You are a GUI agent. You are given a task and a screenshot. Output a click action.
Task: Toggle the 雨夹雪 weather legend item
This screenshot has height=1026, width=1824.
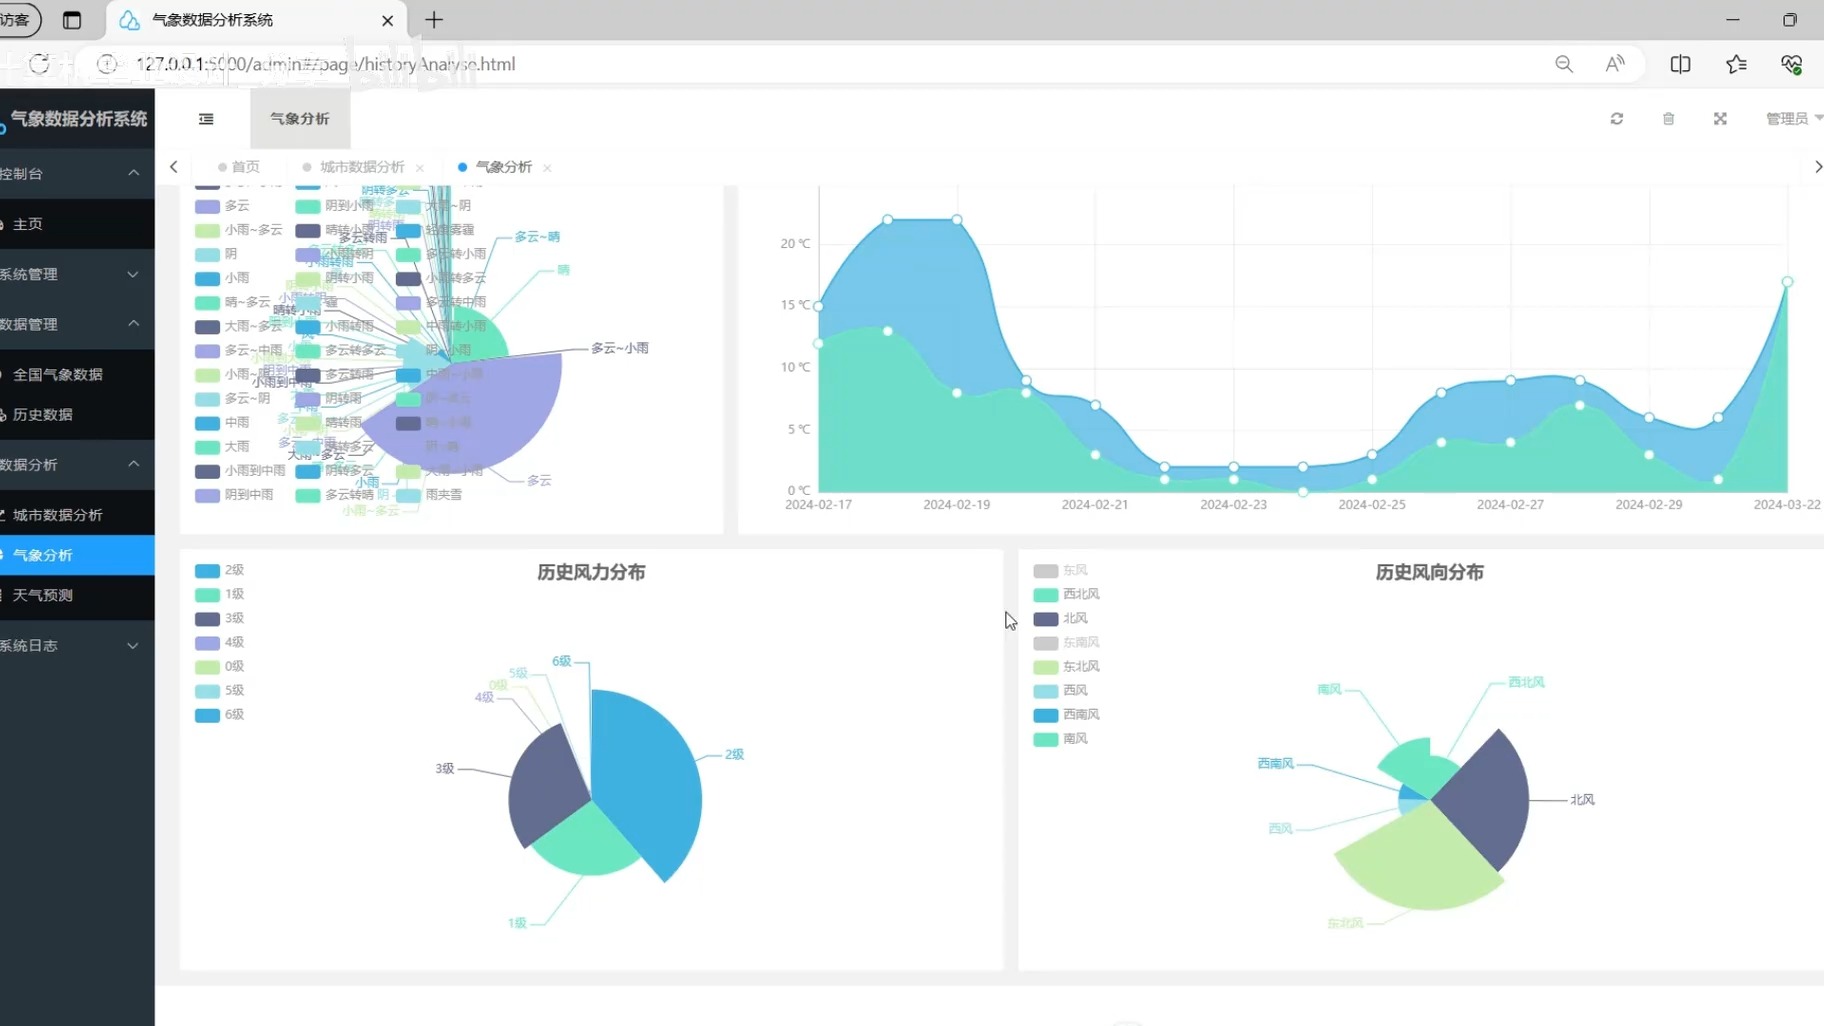click(x=429, y=494)
